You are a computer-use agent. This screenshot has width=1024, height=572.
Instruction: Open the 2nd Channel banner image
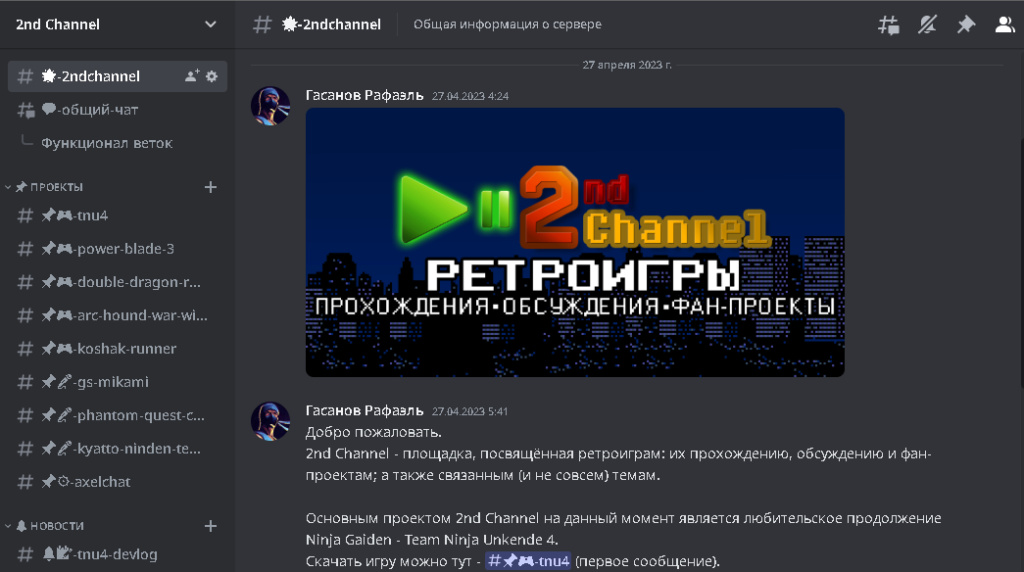[575, 242]
